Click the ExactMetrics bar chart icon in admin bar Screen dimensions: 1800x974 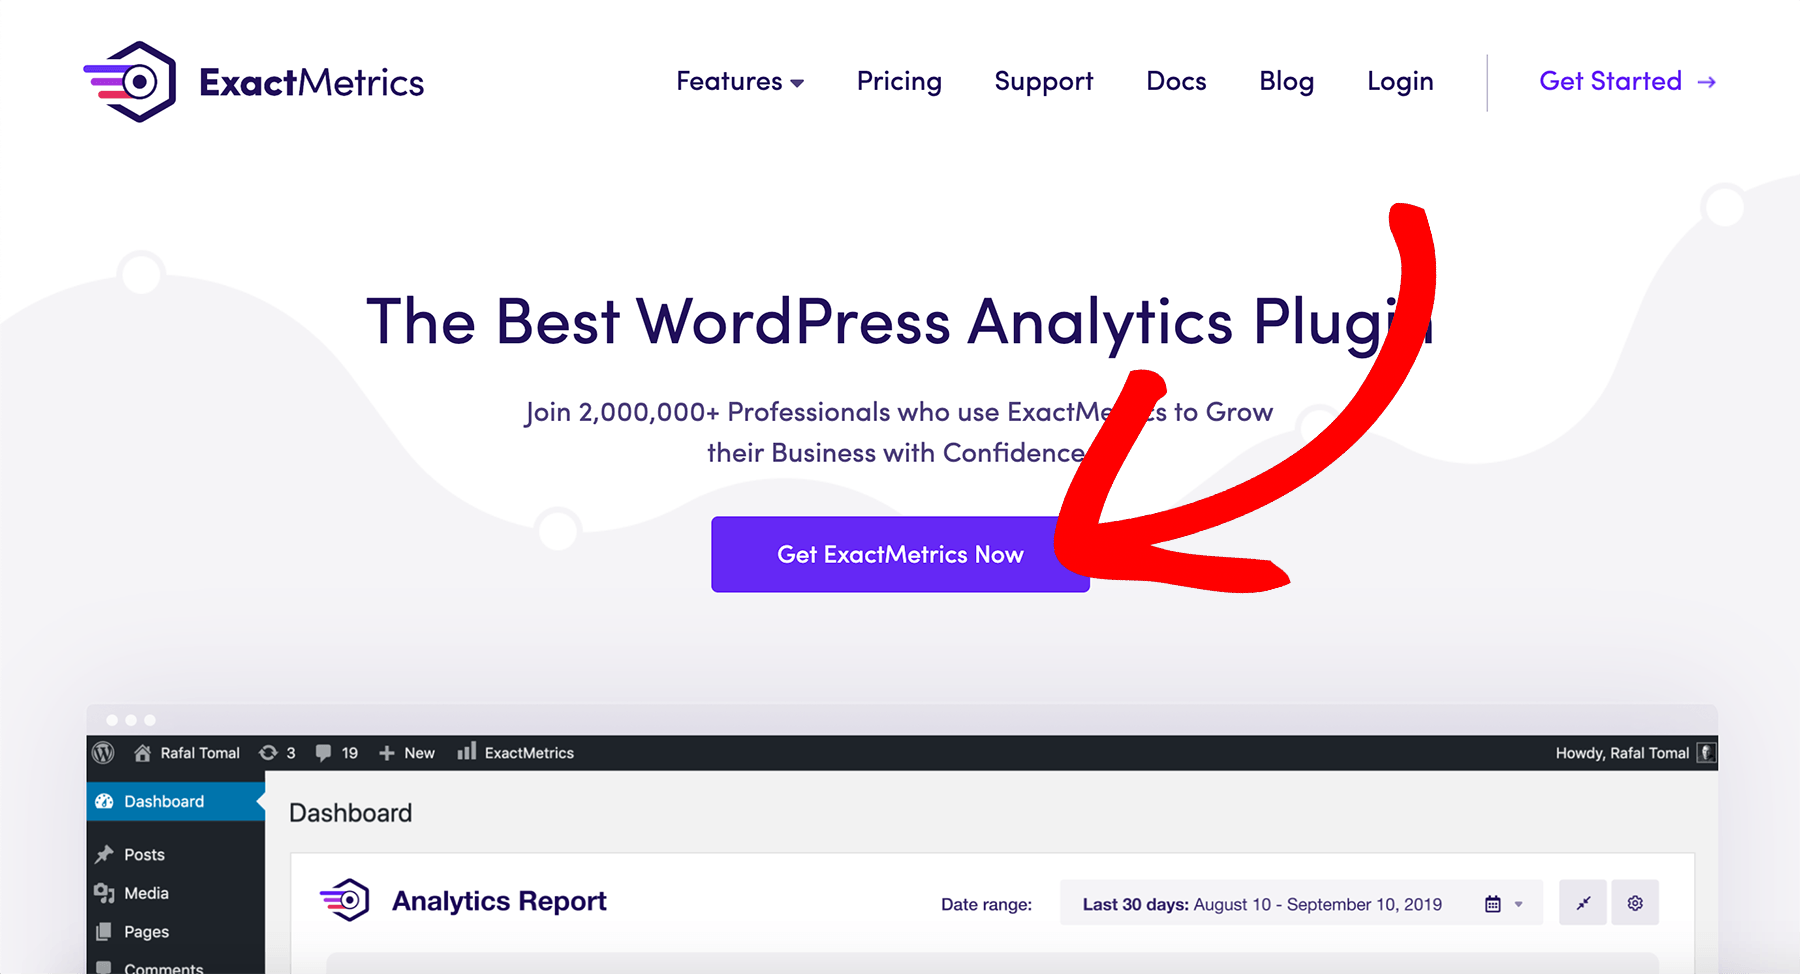(x=466, y=751)
